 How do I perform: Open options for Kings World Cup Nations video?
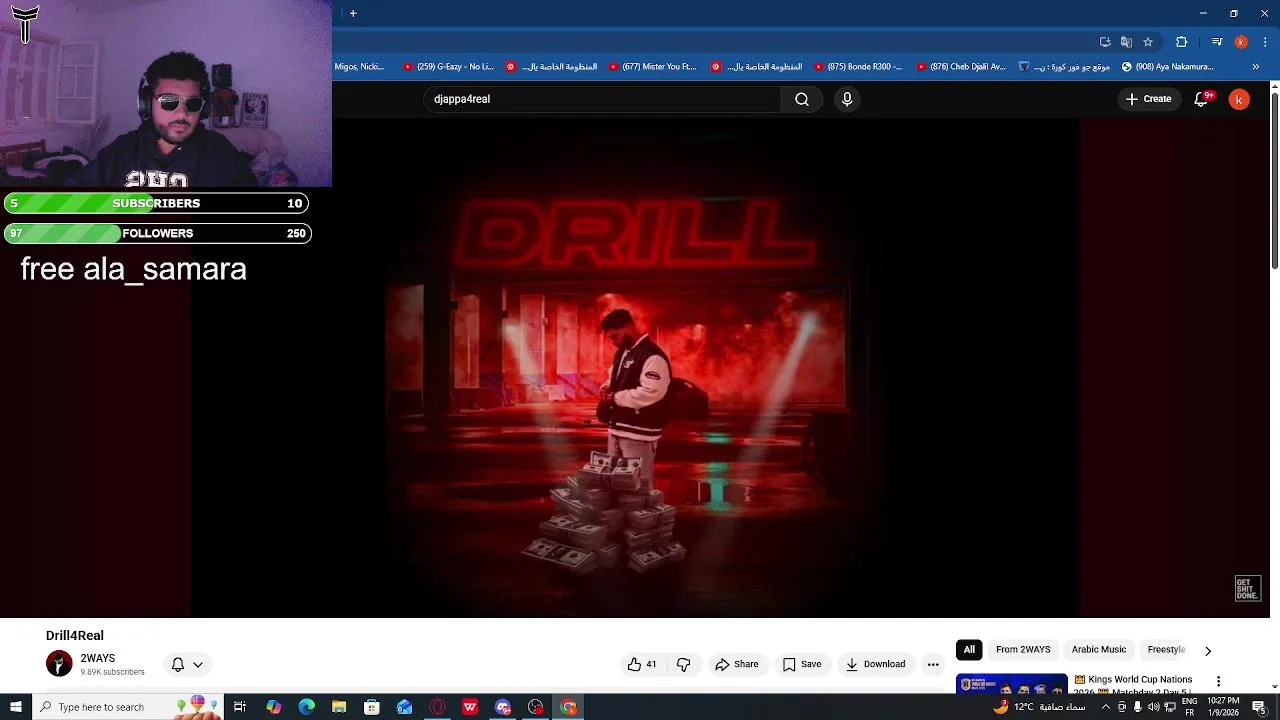1218,681
